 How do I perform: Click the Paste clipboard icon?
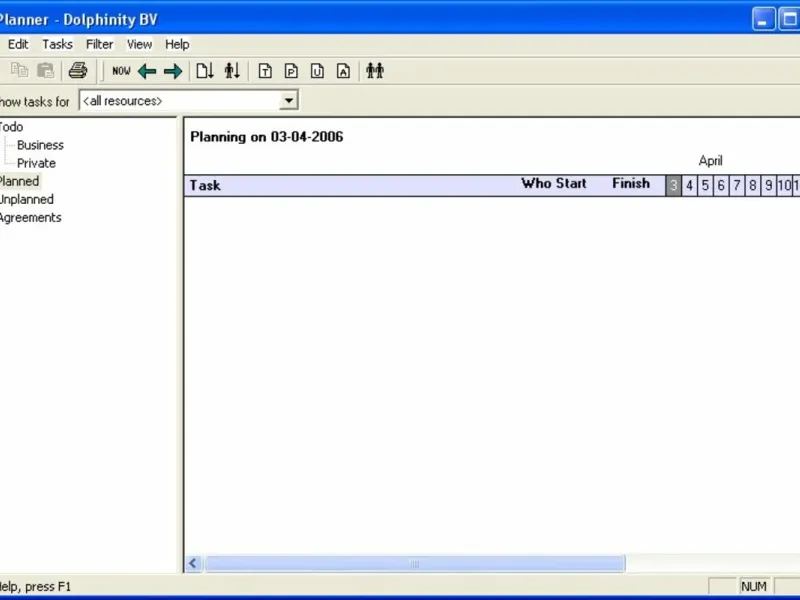[x=45, y=70]
